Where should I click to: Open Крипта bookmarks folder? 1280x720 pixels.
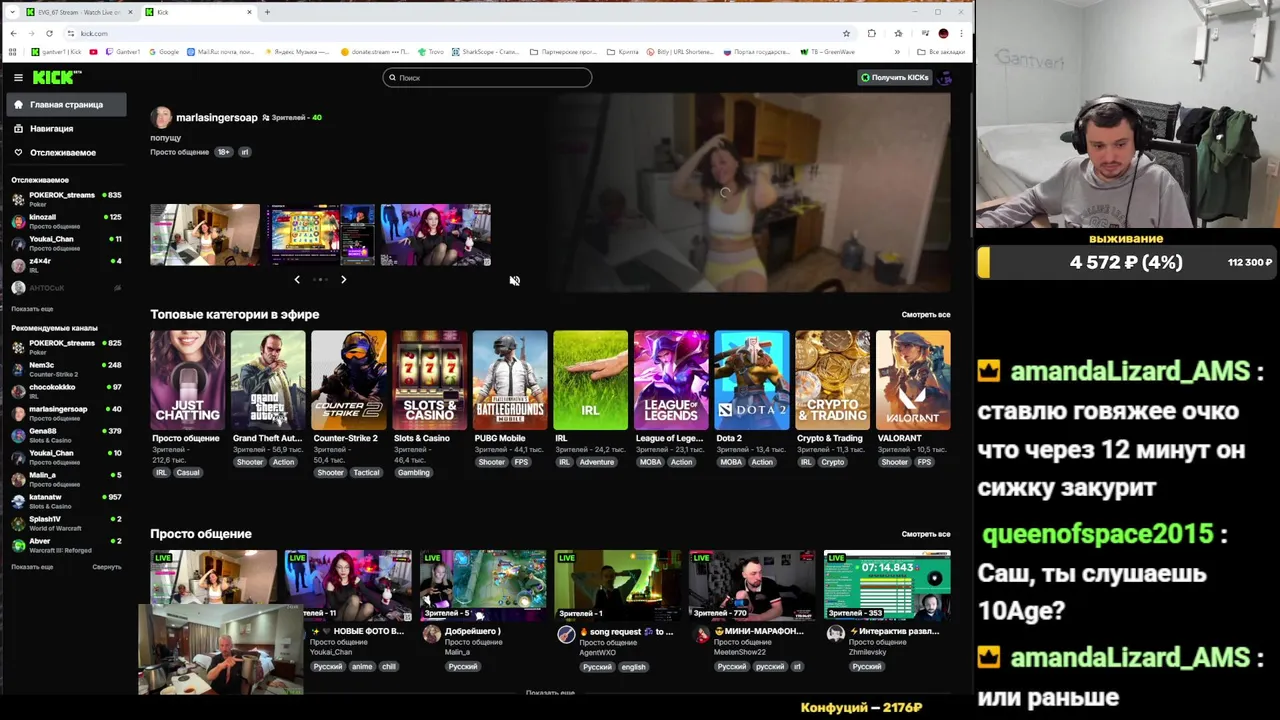623,52
